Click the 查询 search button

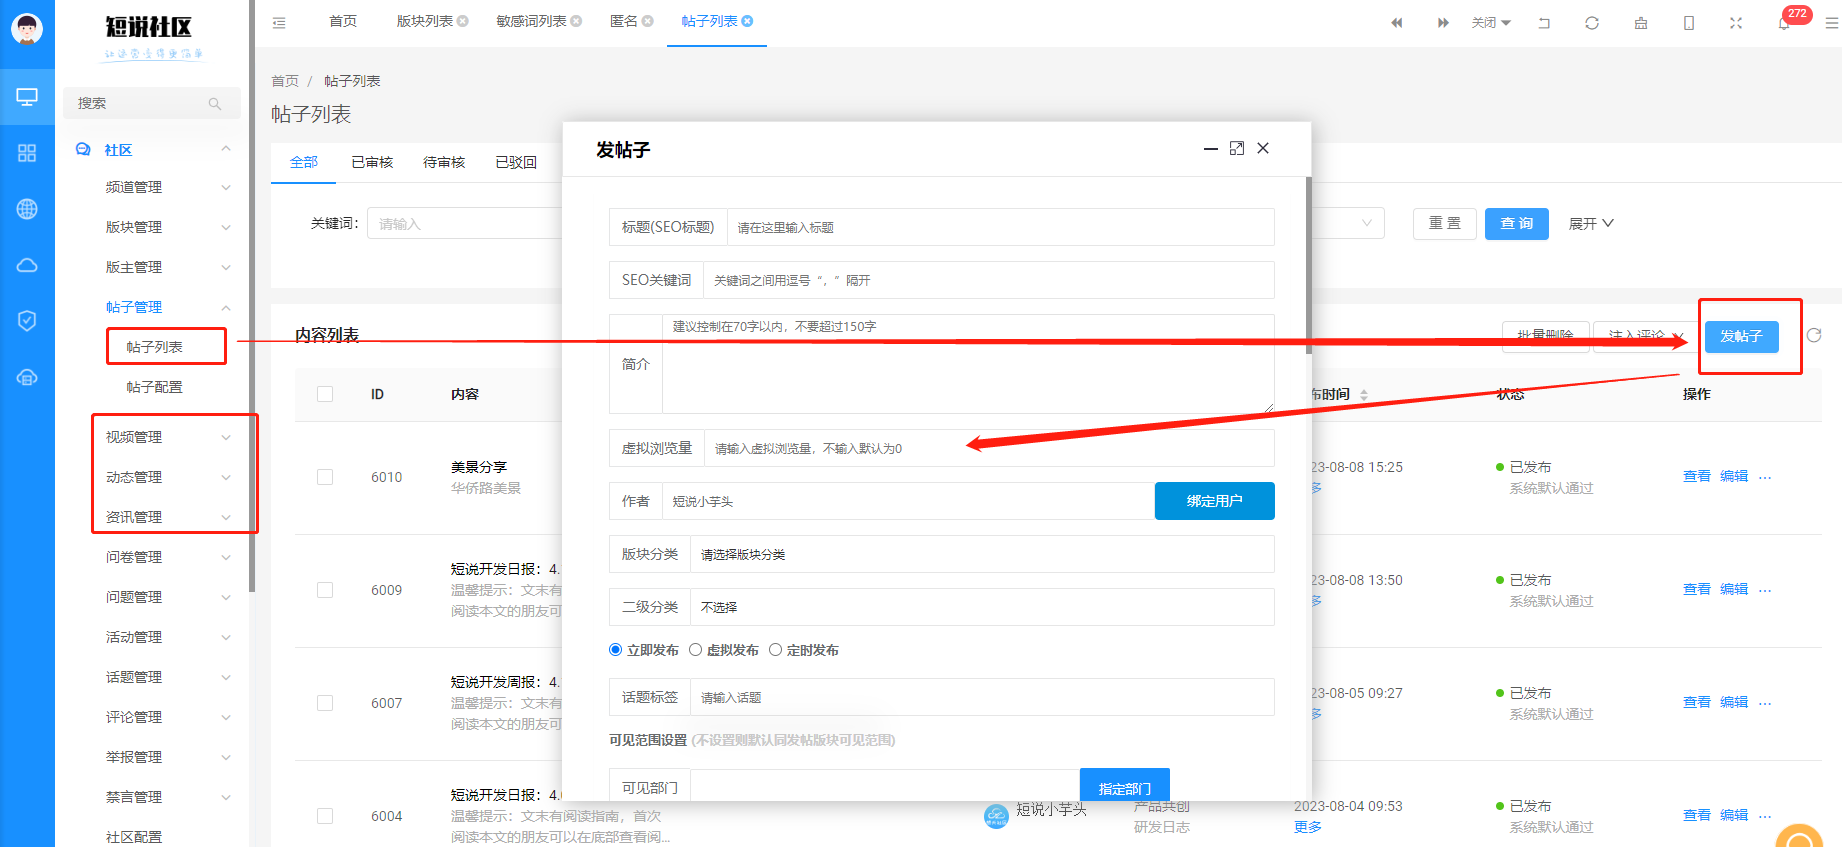point(1517,224)
